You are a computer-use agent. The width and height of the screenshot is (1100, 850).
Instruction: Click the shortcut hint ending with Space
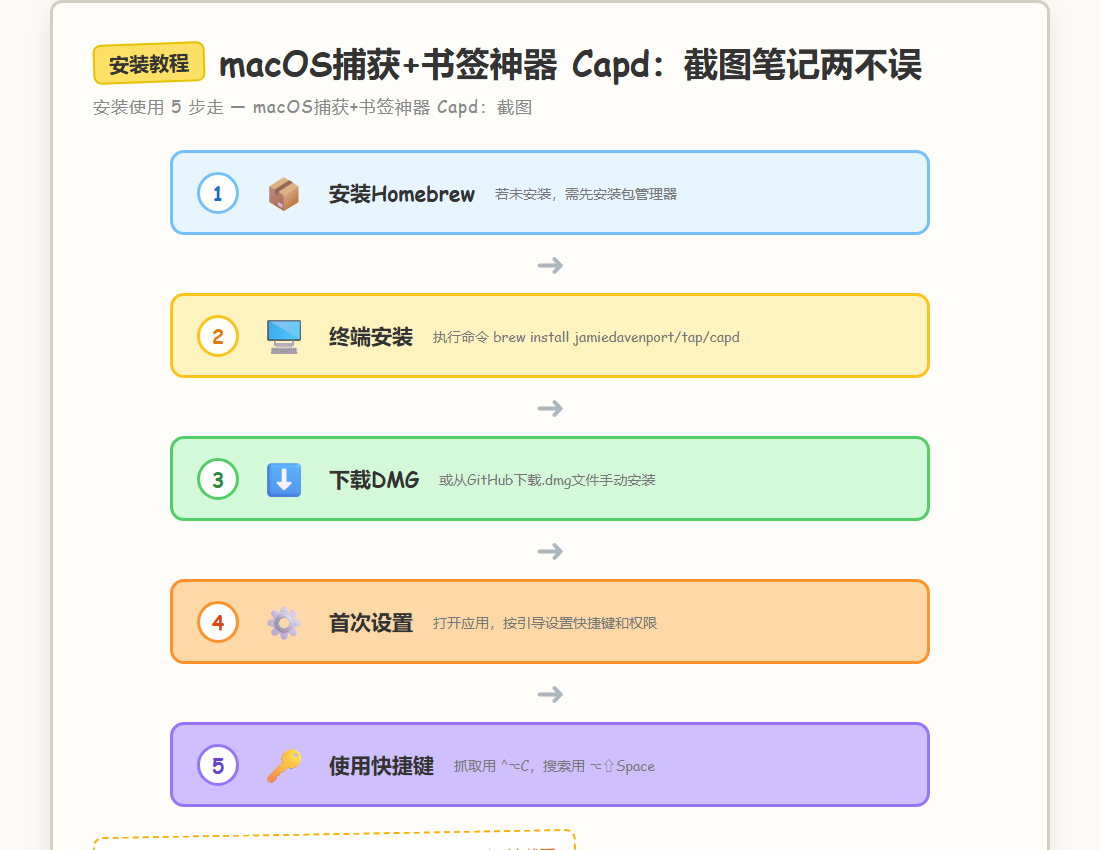click(x=554, y=767)
